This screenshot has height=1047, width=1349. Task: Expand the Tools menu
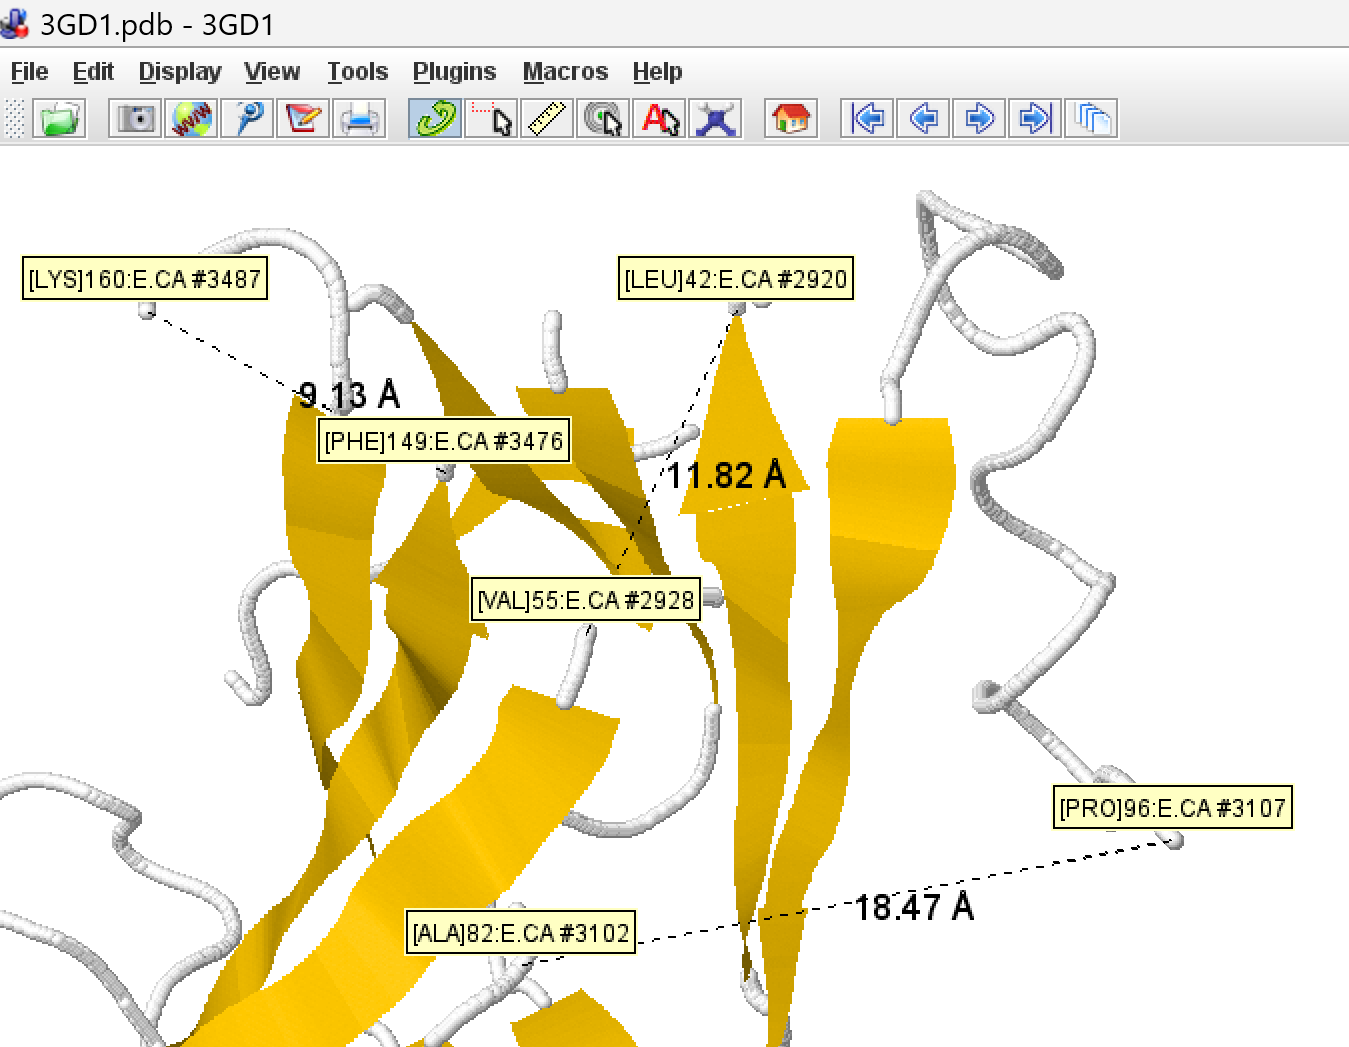(357, 72)
